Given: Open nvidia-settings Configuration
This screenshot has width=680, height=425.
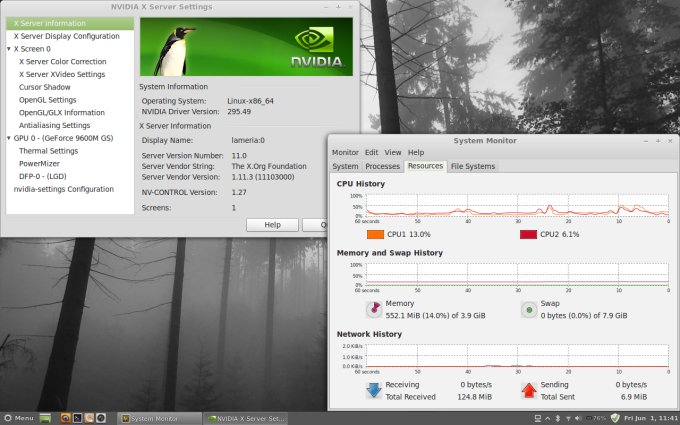Looking at the screenshot, I should click(x=63, y=189).
